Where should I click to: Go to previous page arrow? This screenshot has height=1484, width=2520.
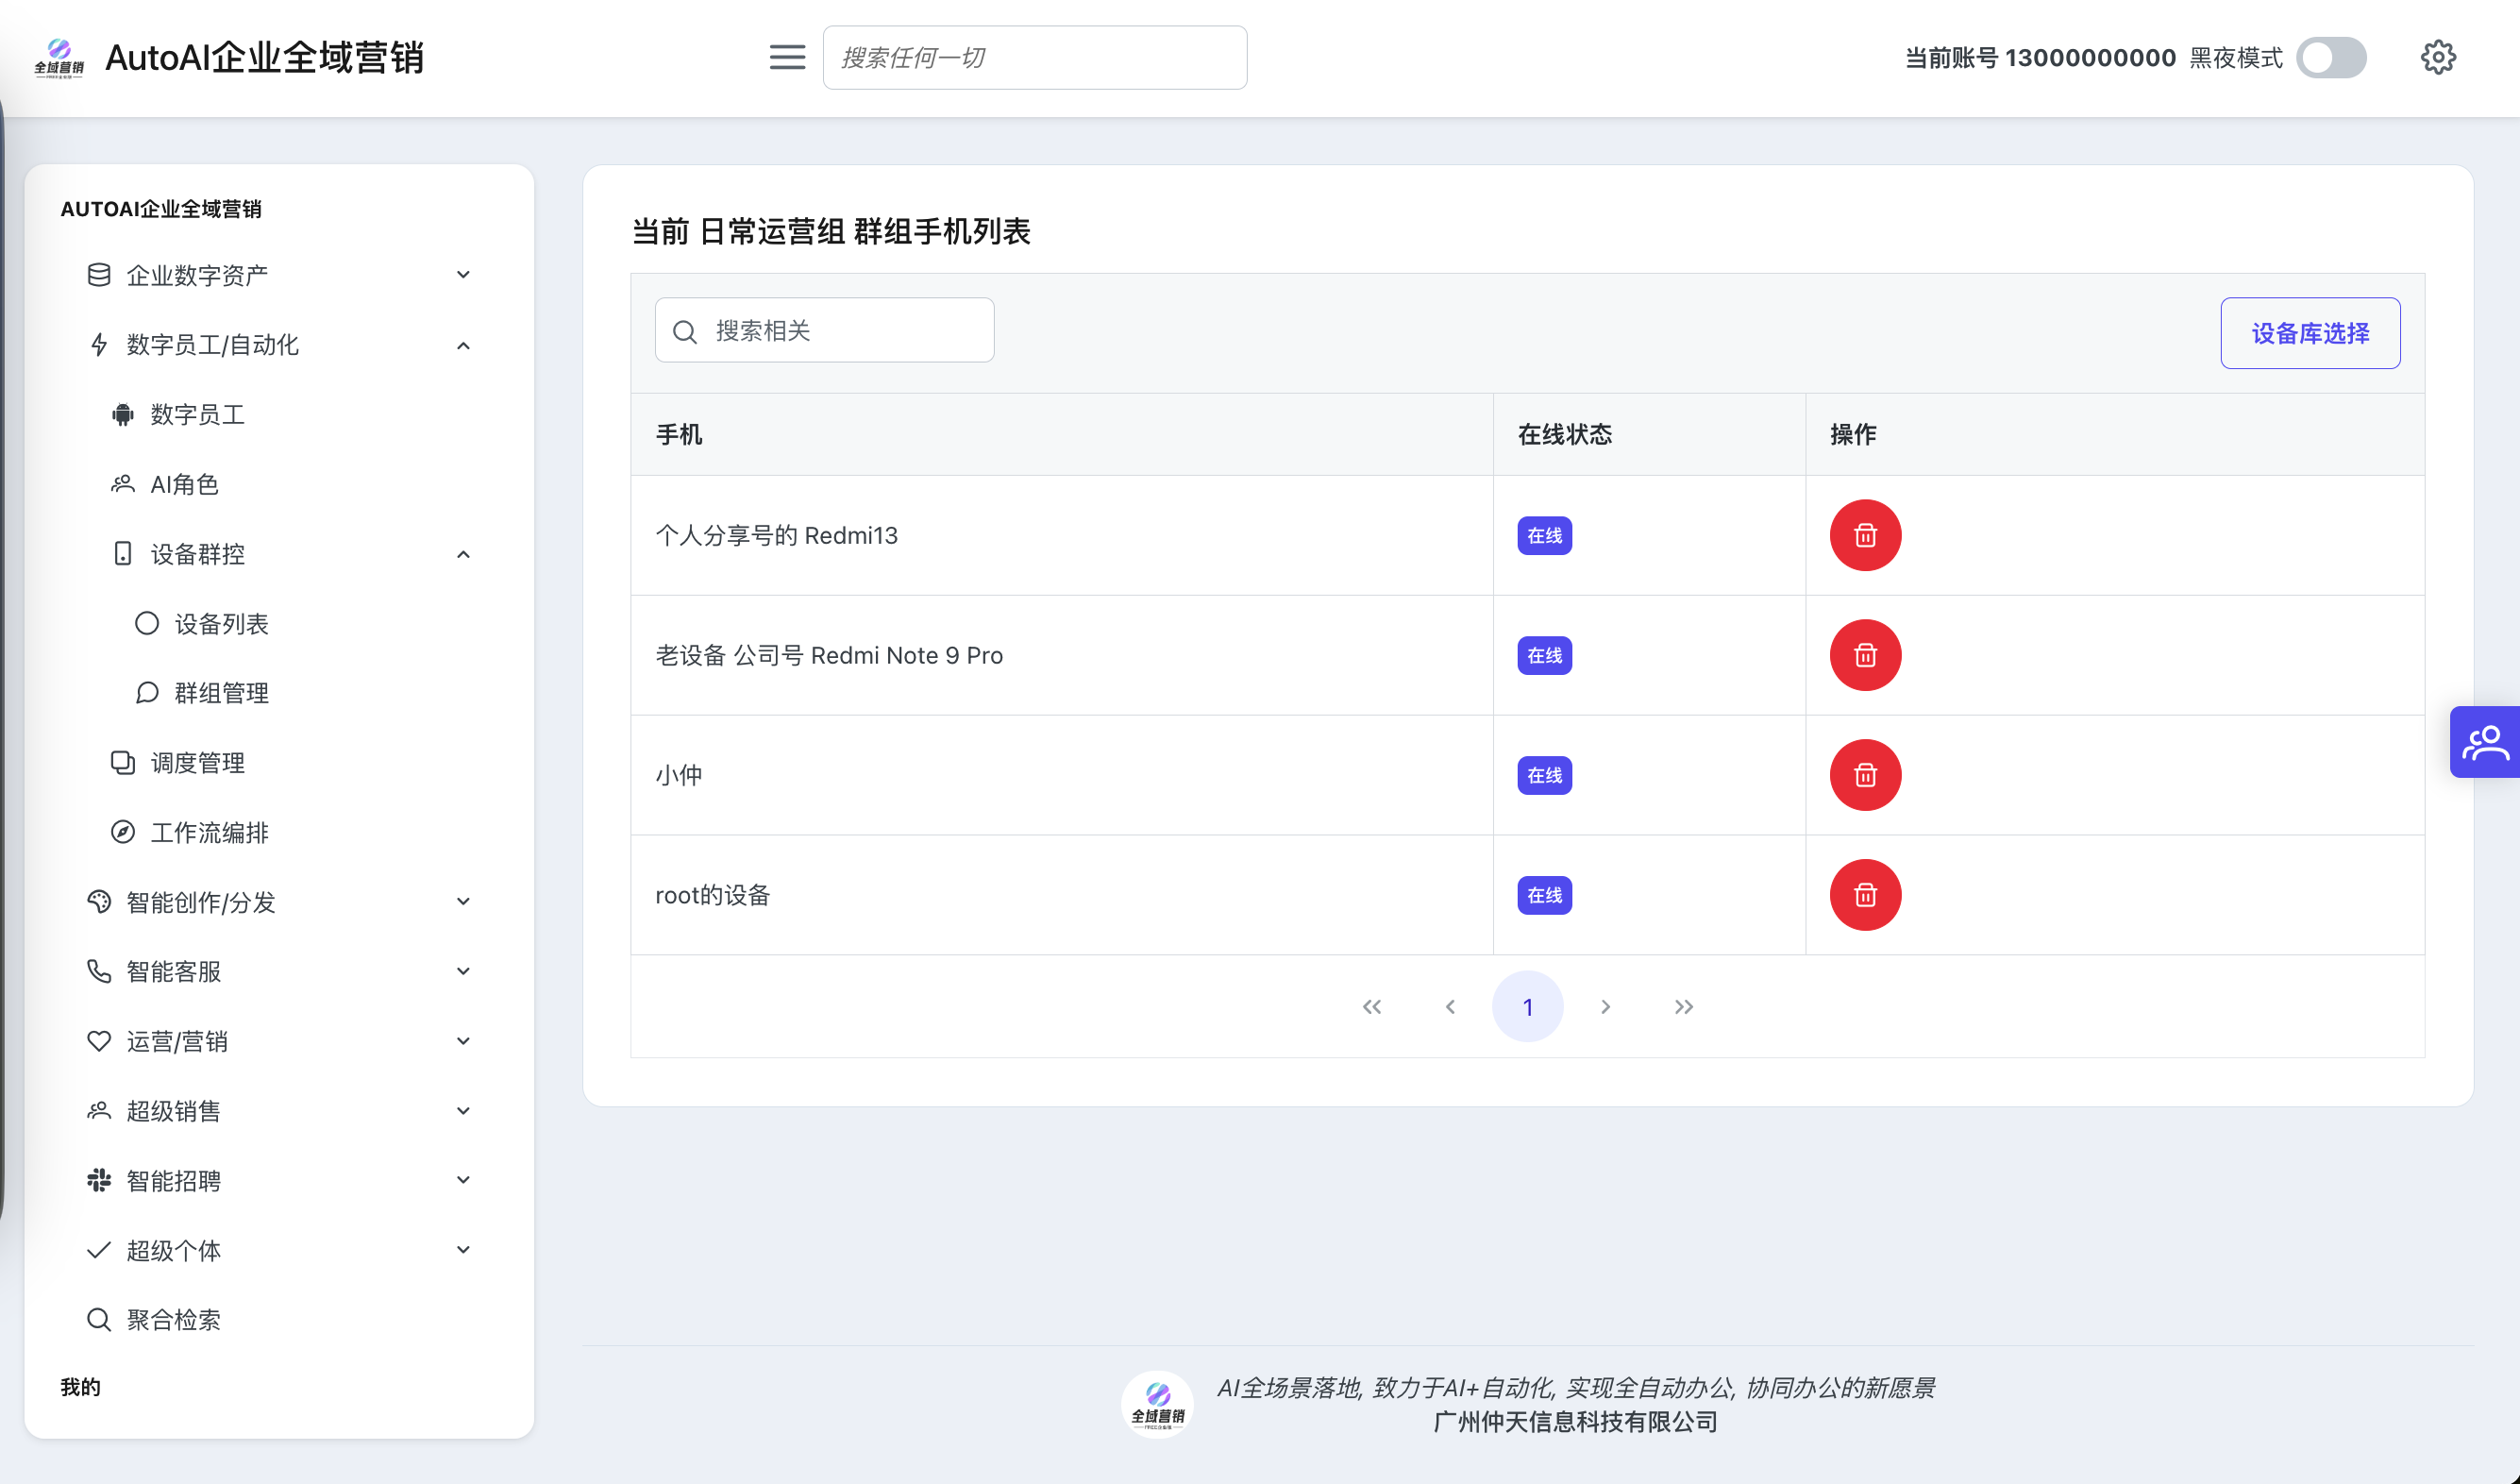(x=1450, y=1007)
